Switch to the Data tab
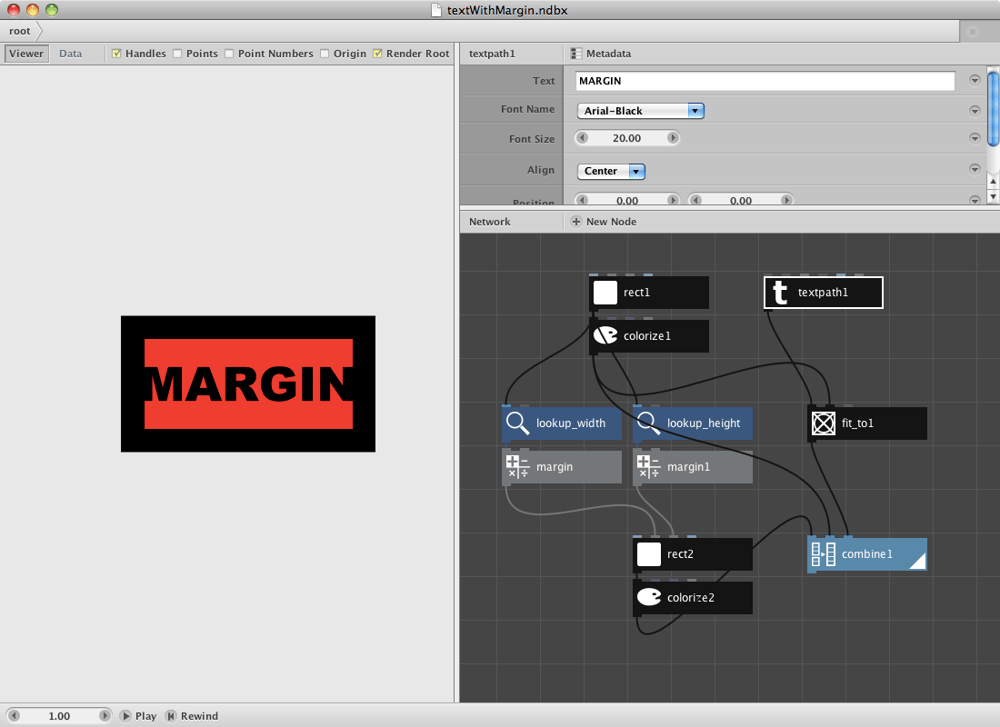Image resolution: width=1000 pixels, height=727 pixels. point(71,54)
